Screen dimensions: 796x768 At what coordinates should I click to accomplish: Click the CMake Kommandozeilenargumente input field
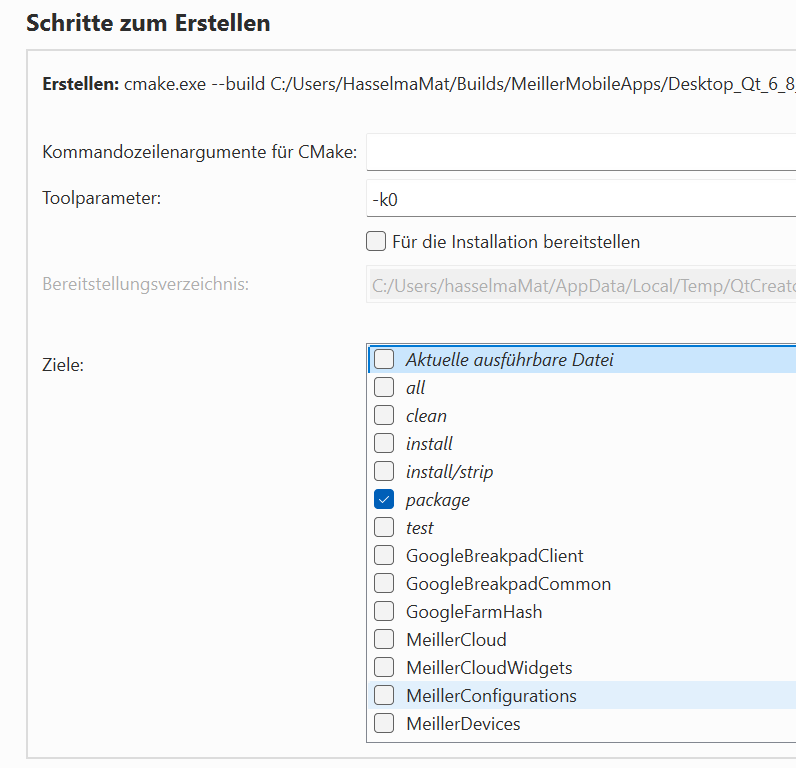pos(580,153)
